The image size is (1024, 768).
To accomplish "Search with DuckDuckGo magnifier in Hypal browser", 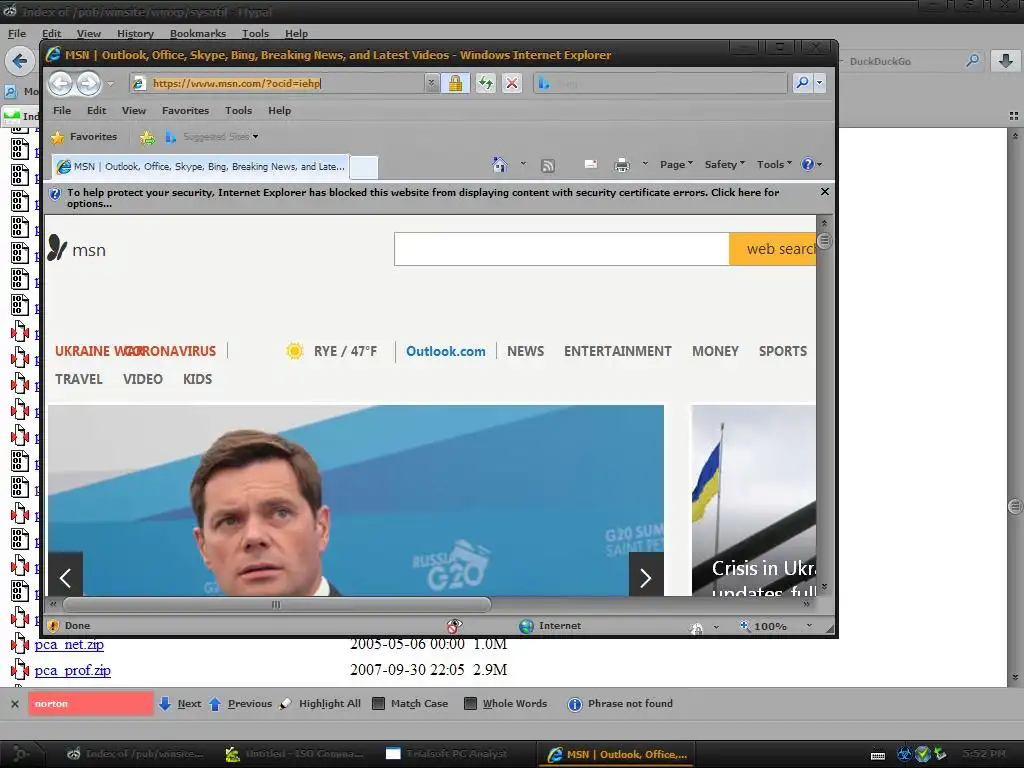I will [x=972, y=61].
